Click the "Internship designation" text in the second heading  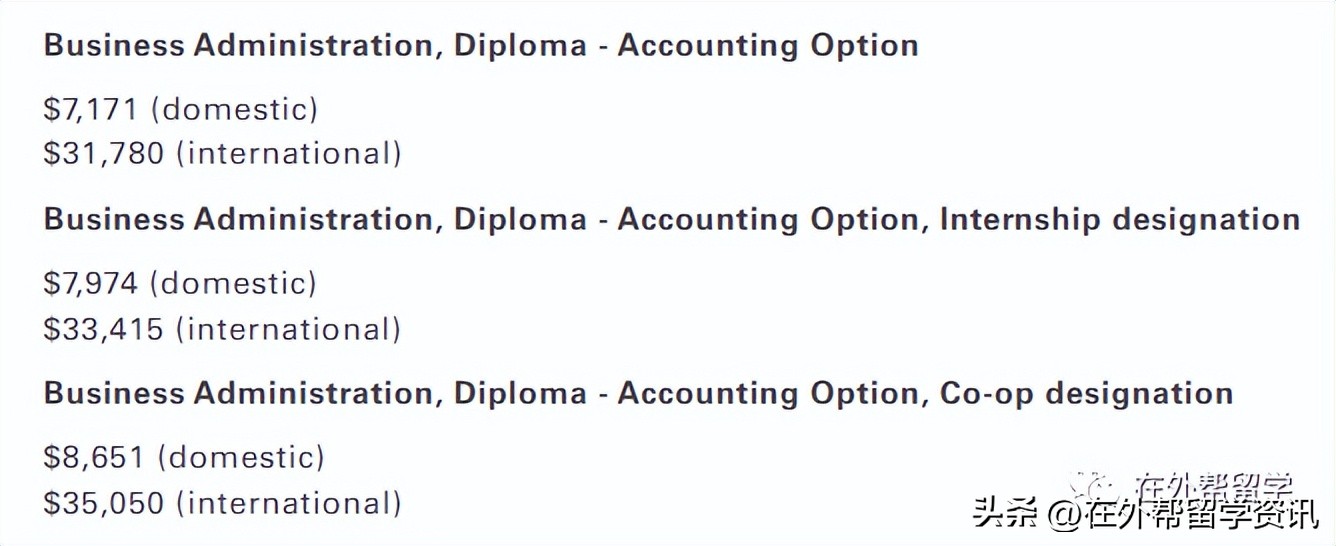click(x=1119, y=220)
